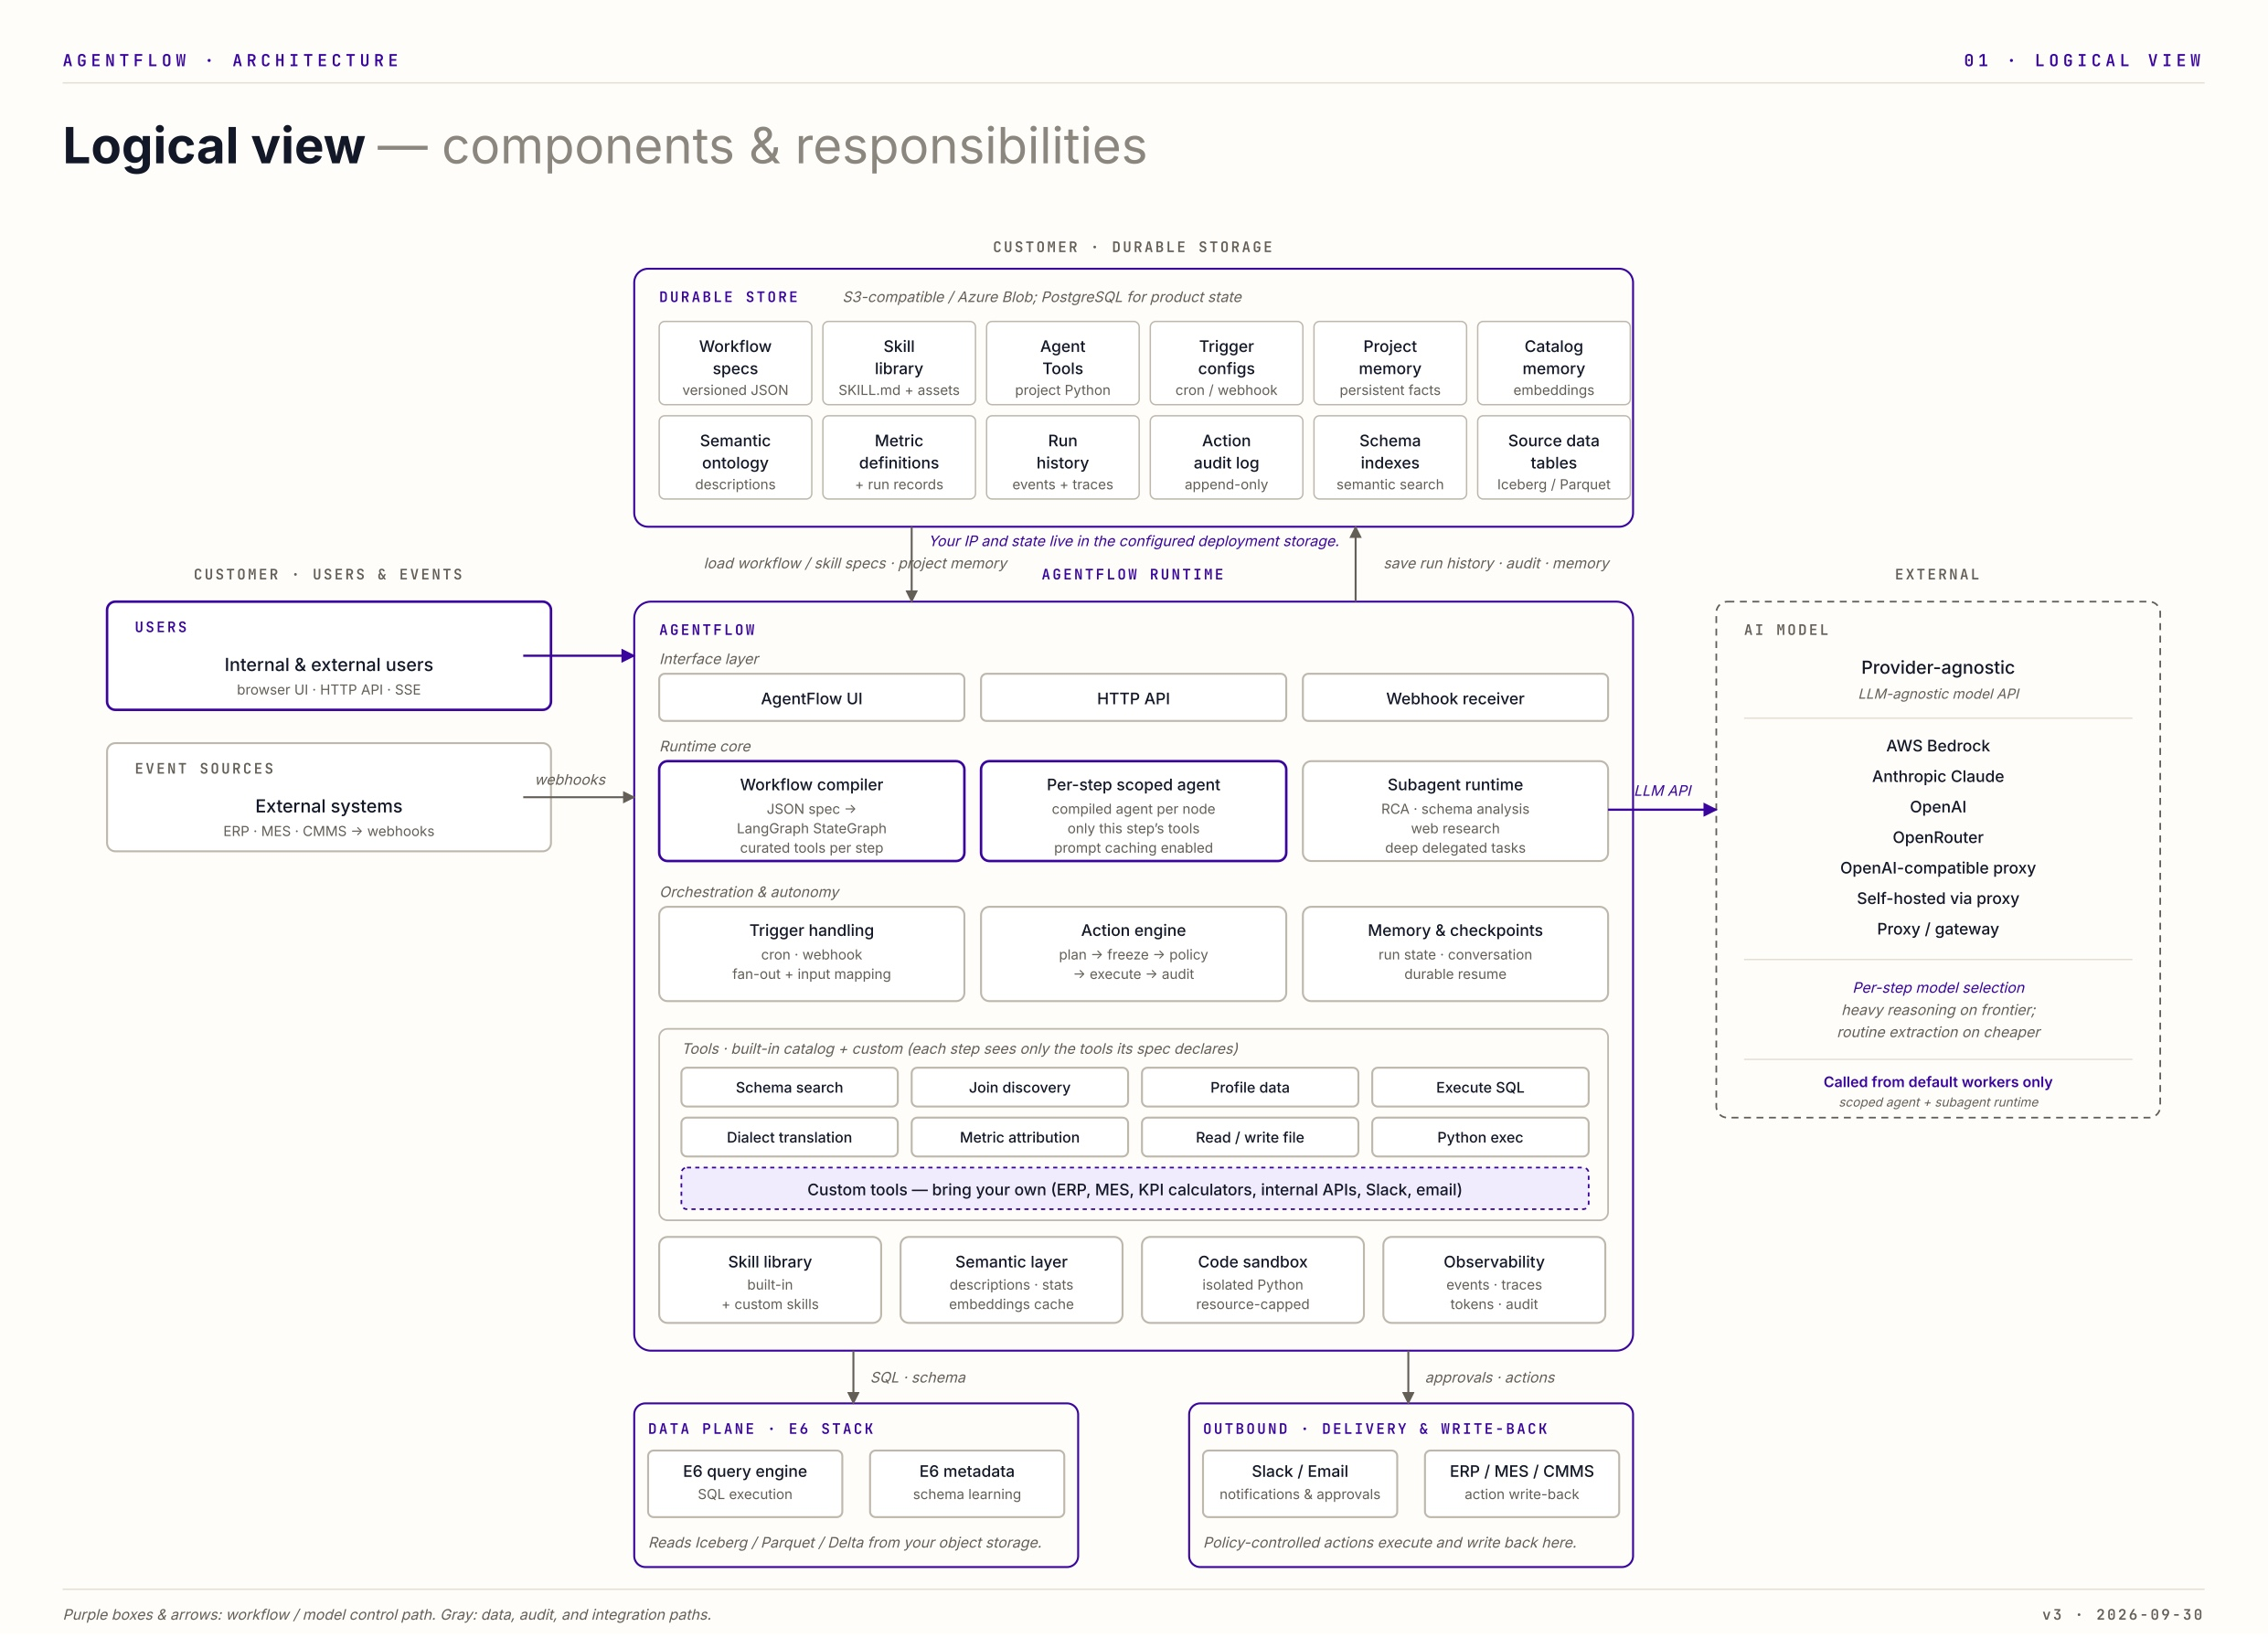2268x1637 pixels.
Task: Select the Metric definitions box
Action: point(898,457)
